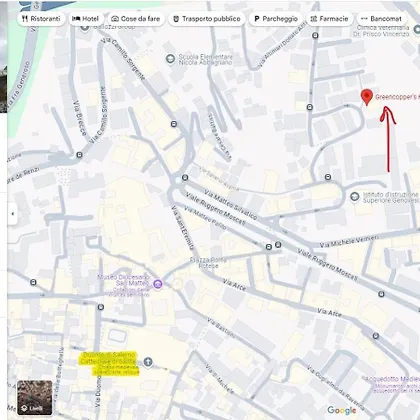
Task: Select the Hotel category chip
Action: (86, 19)
